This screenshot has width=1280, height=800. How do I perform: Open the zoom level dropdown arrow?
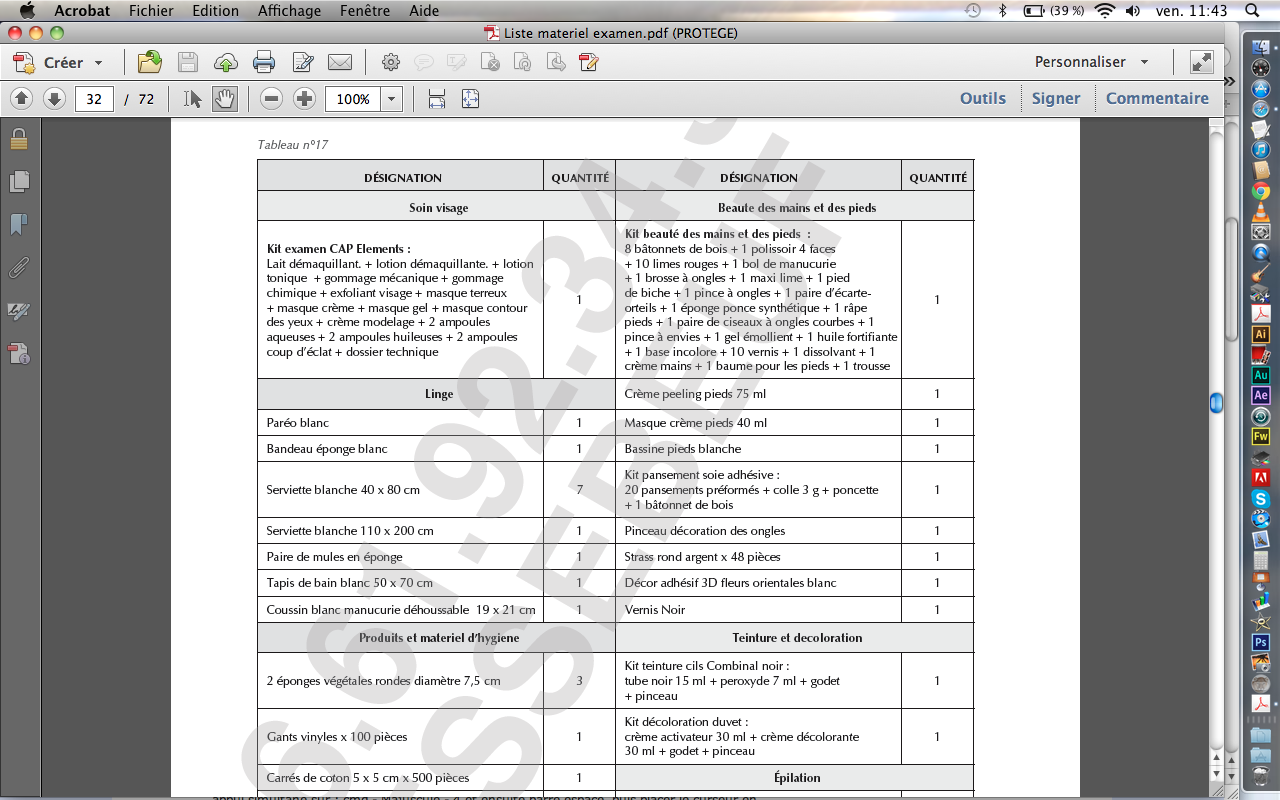point(391,99)
